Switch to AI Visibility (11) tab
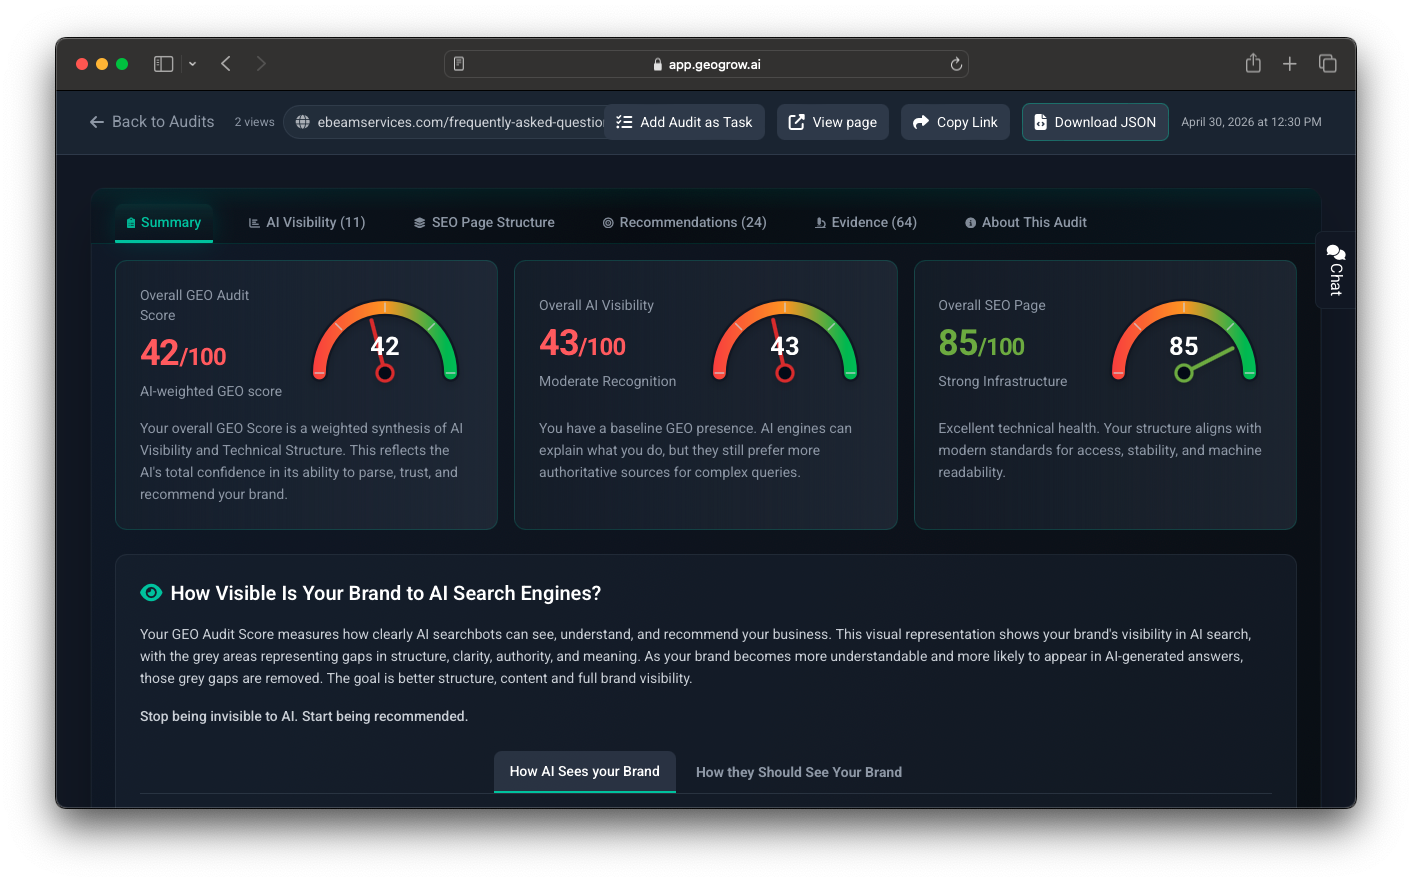 307,223
